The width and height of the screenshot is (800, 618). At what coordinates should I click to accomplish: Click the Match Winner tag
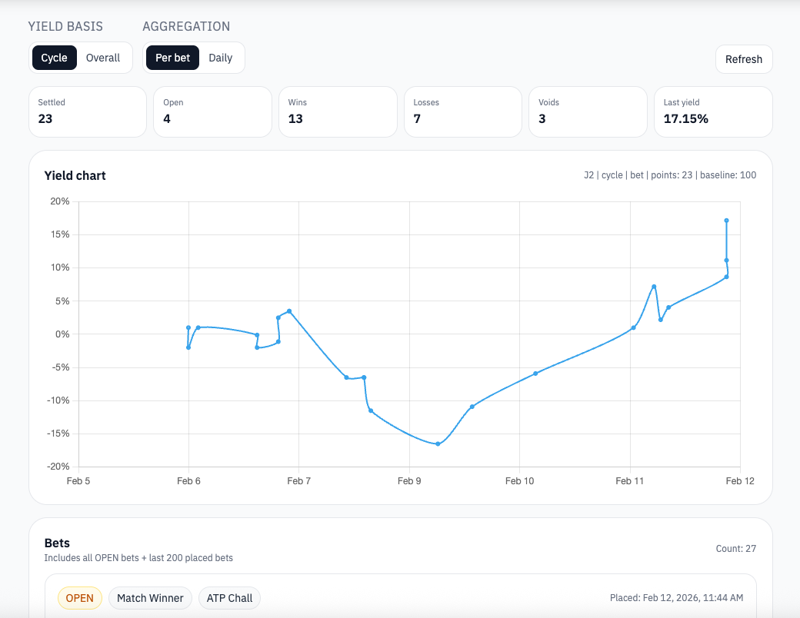click(150, 598)
